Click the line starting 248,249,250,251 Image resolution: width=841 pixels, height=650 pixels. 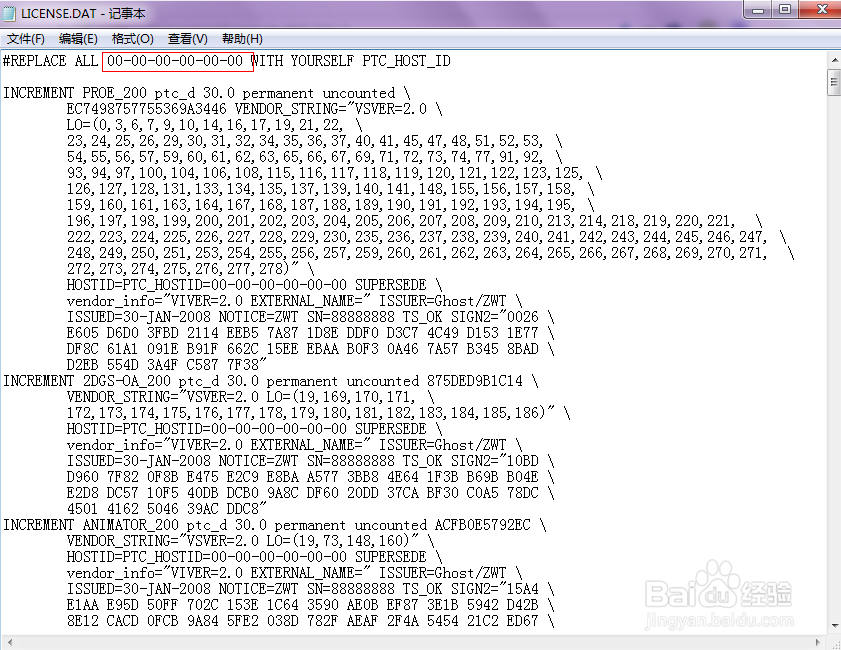tap(430, 253)
